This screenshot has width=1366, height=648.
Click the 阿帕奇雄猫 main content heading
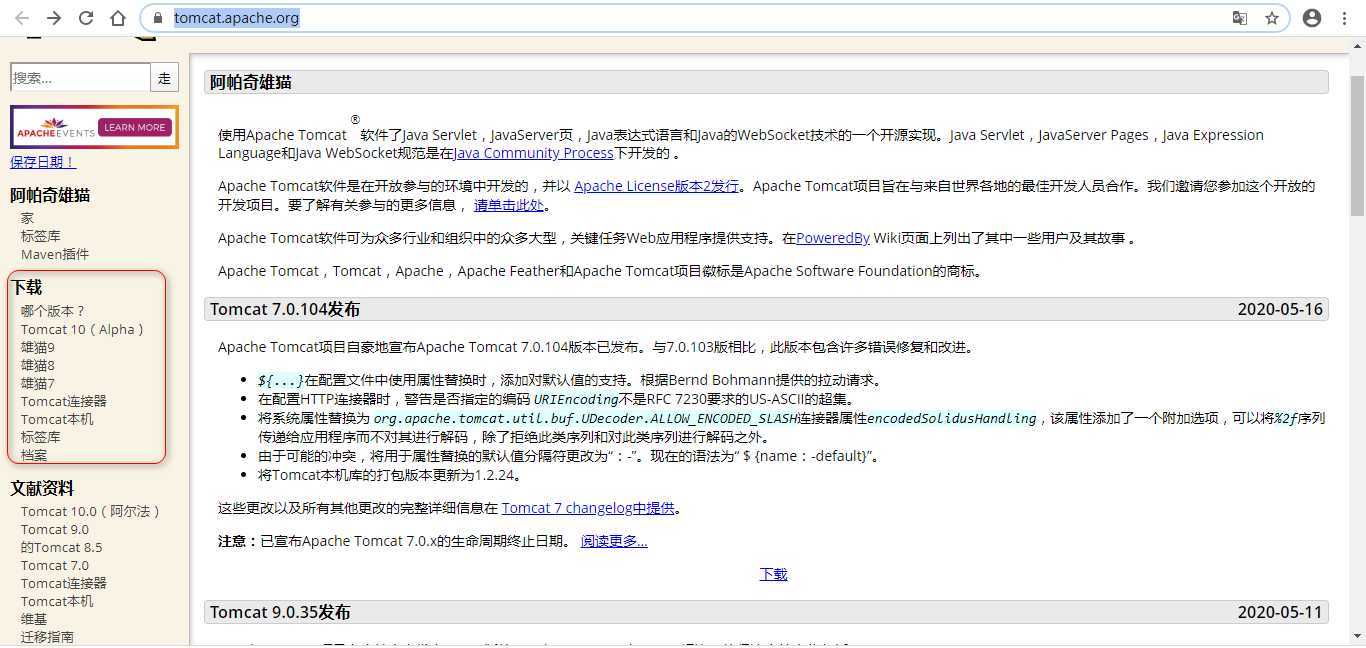point(251,82)
